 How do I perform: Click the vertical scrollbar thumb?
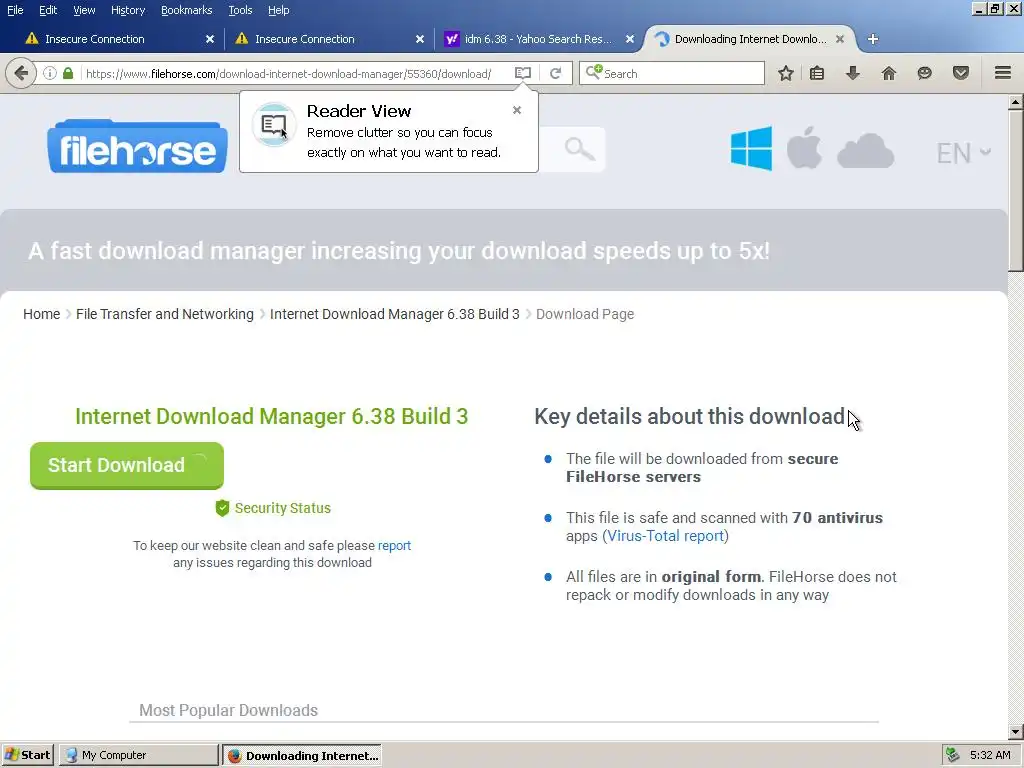(1015, 190)
